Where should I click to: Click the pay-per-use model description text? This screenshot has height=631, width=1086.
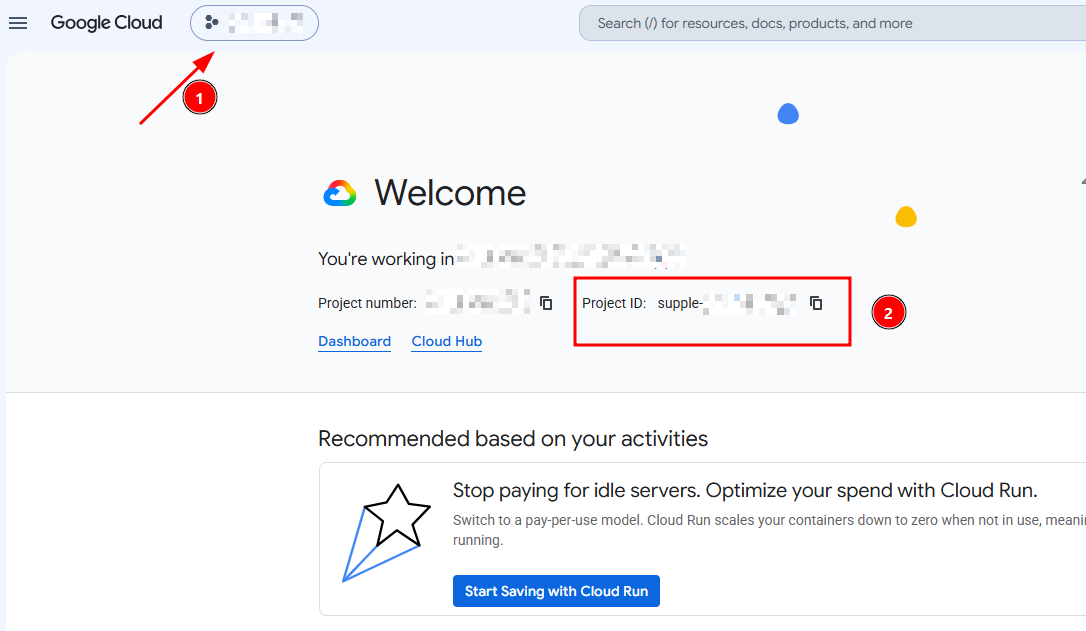769,530
